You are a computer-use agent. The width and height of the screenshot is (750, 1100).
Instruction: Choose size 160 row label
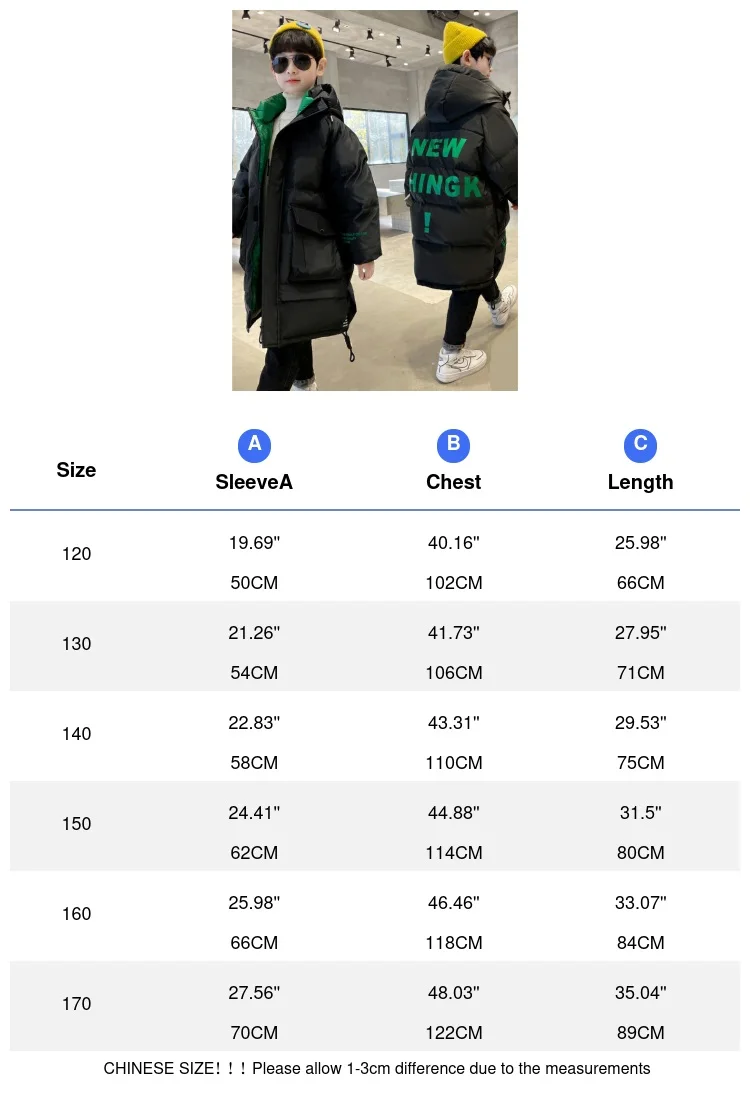click(76, 914)
